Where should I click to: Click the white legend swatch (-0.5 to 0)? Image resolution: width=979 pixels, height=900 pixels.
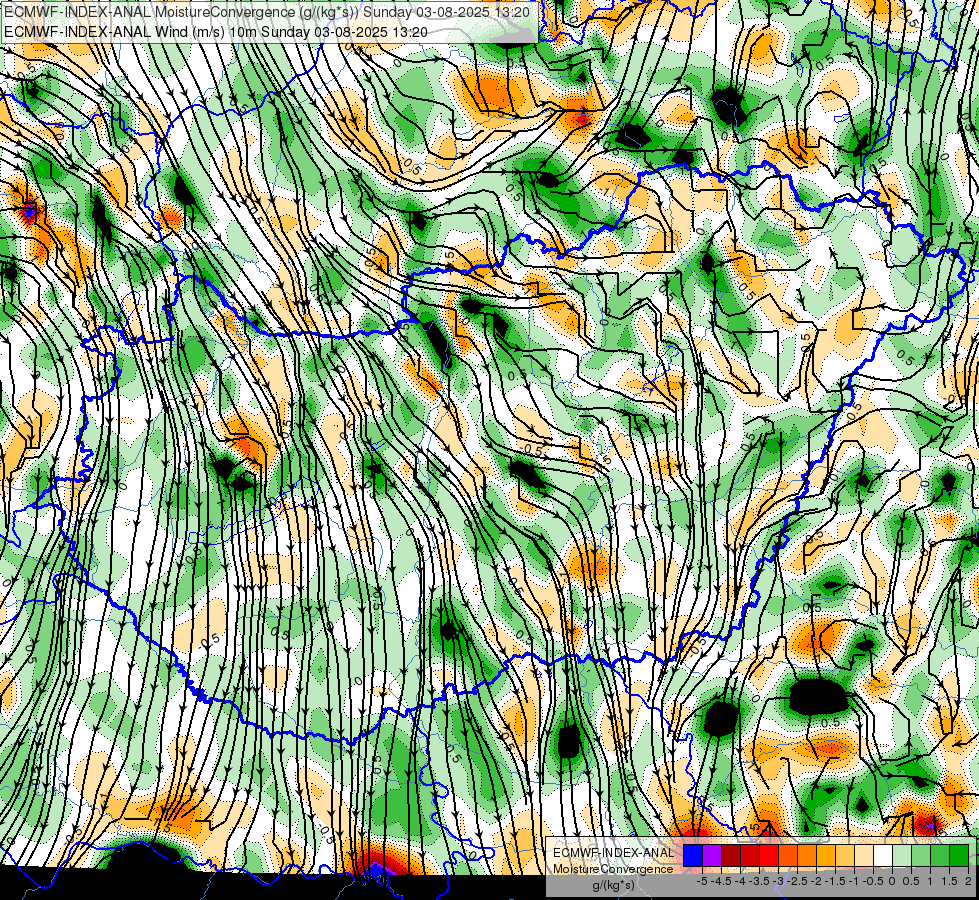point(883,856)
